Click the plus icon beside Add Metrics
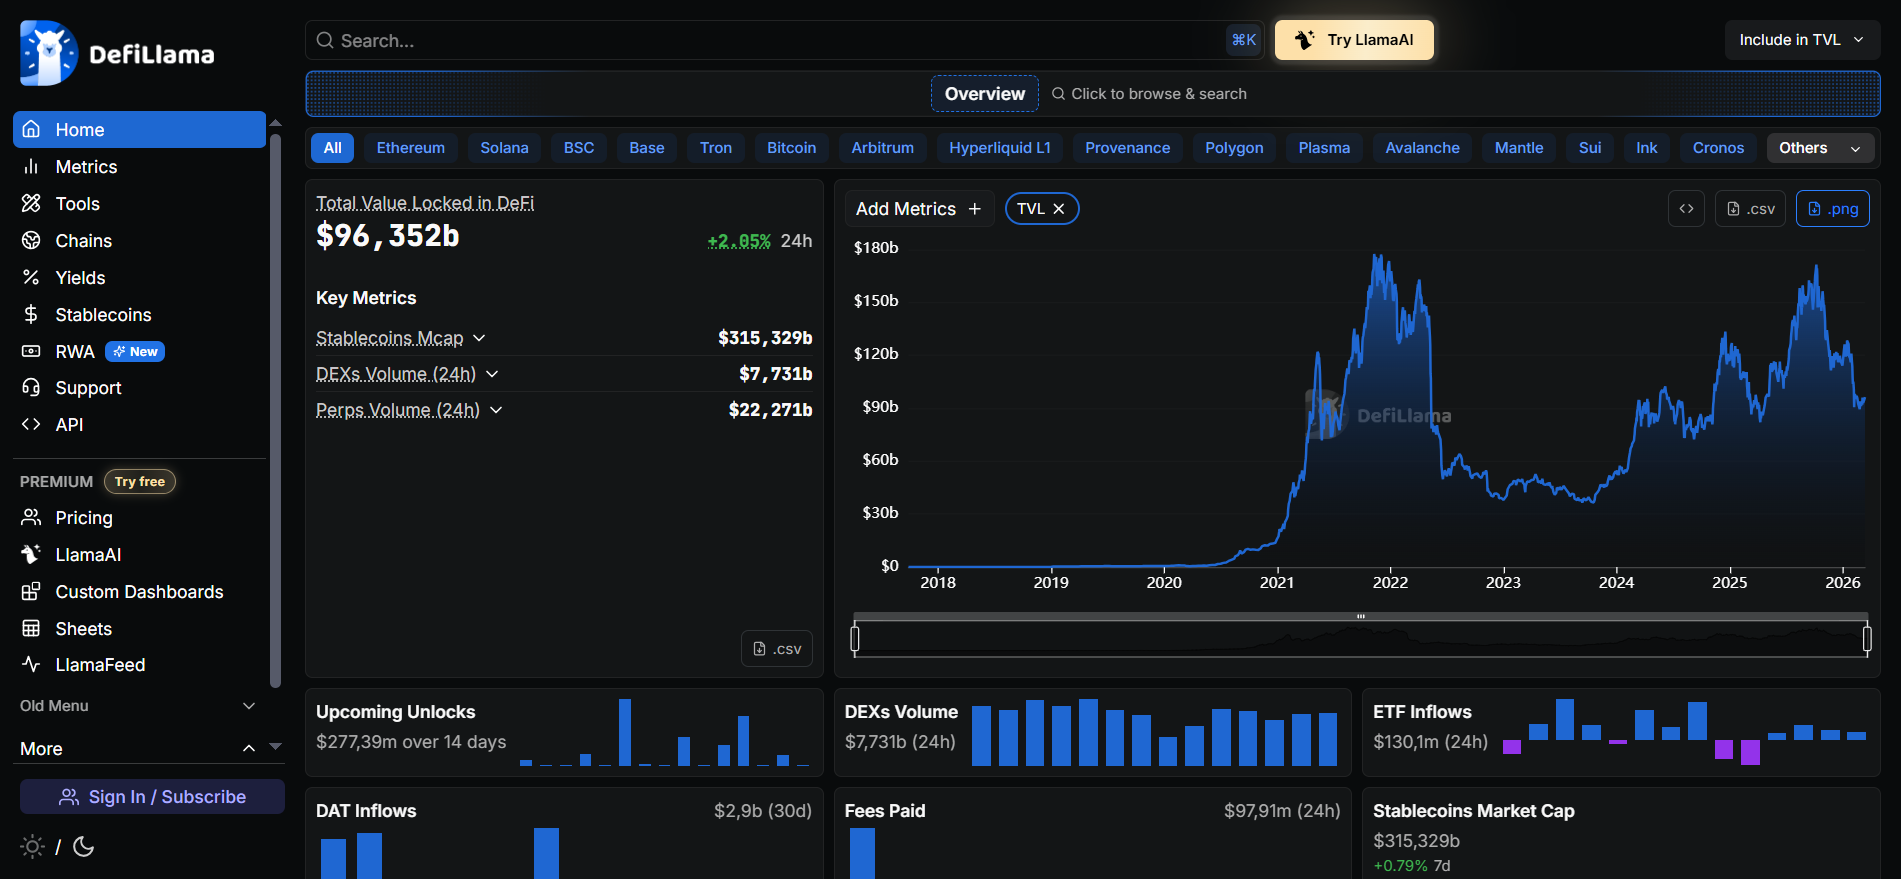The height and width of the screenshot is (879, 1901). 974,208
